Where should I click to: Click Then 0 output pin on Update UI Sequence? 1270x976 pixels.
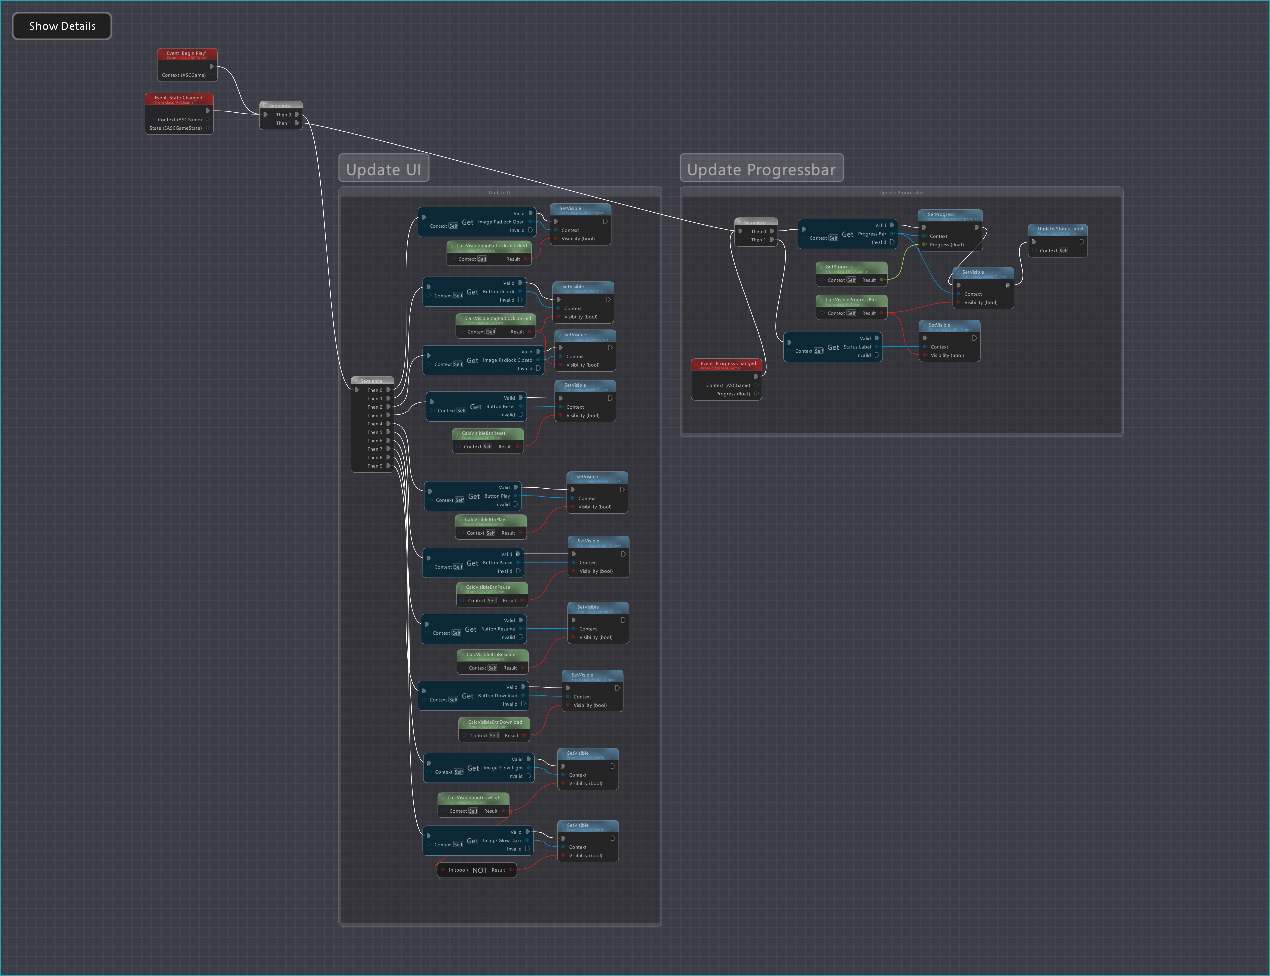[389, 390]
